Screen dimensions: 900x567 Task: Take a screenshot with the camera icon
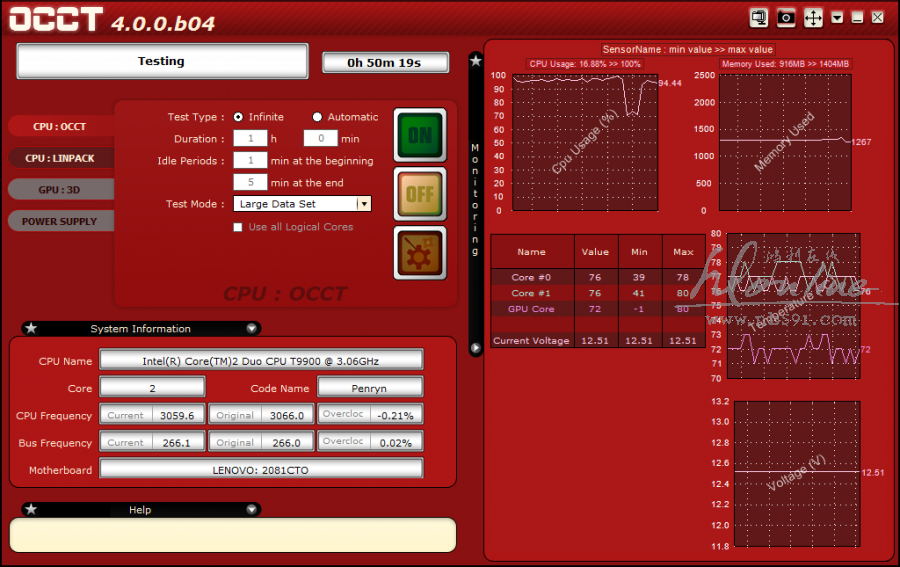786,17
